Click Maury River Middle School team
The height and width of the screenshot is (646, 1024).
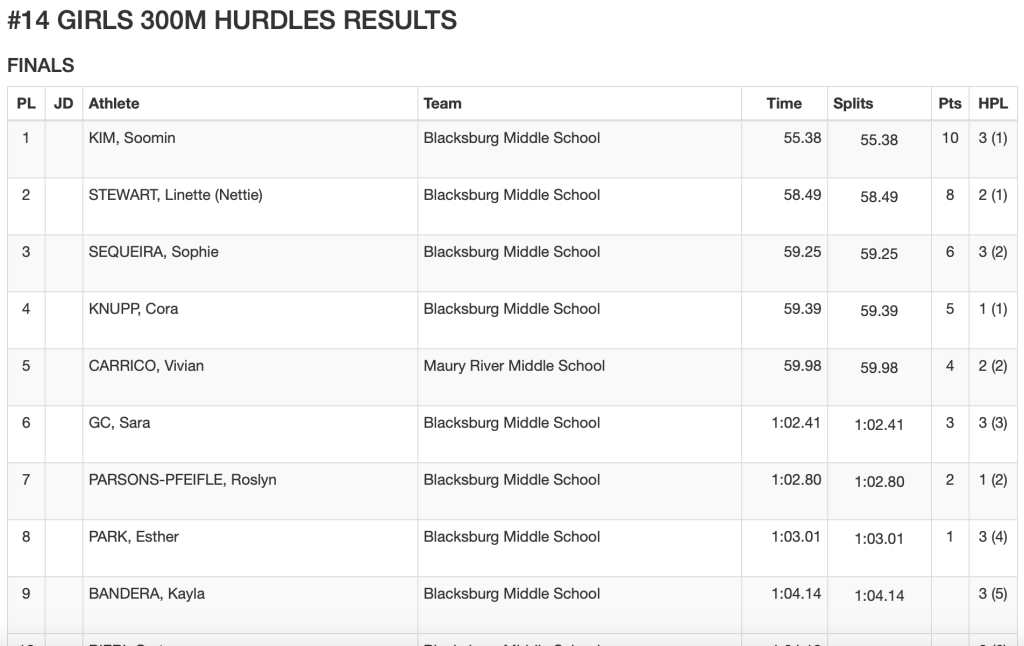pyautogui.click(x=514, y=366)
